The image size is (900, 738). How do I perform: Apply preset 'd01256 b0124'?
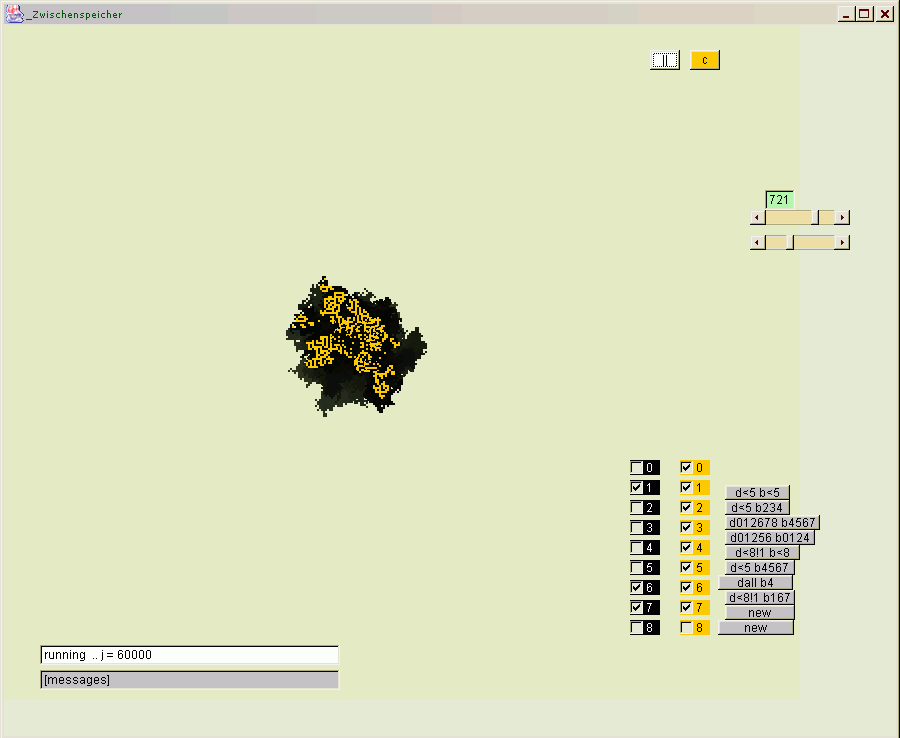[x=770, y=537]
